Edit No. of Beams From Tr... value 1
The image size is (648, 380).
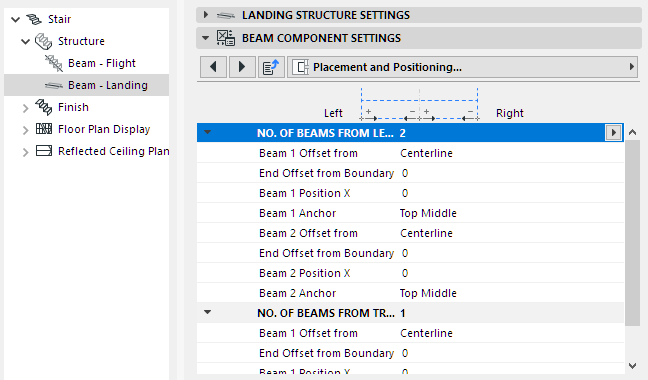point(403,313)
